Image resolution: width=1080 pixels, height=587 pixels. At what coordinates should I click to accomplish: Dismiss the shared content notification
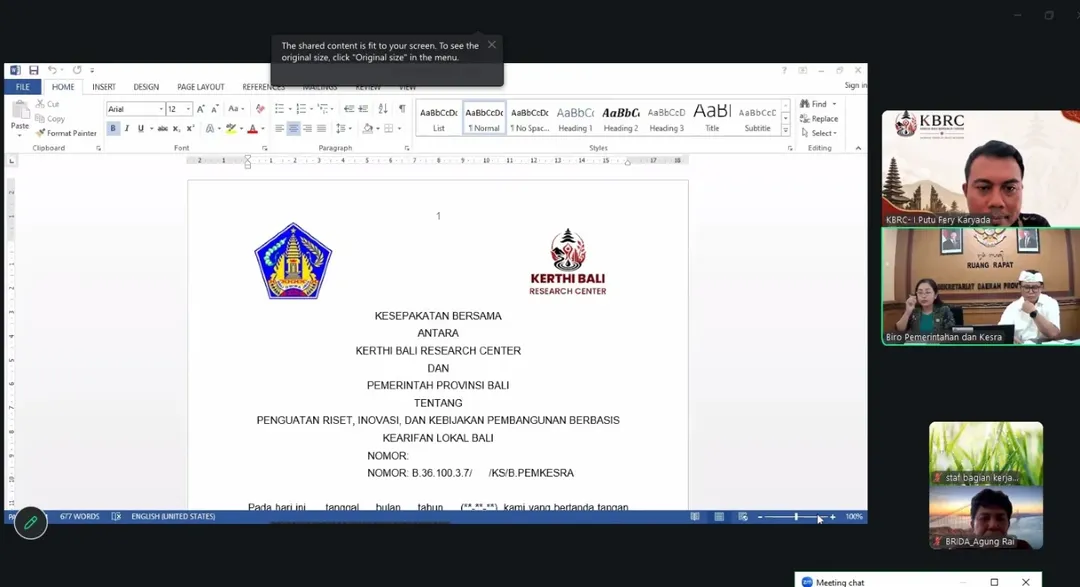492,45
